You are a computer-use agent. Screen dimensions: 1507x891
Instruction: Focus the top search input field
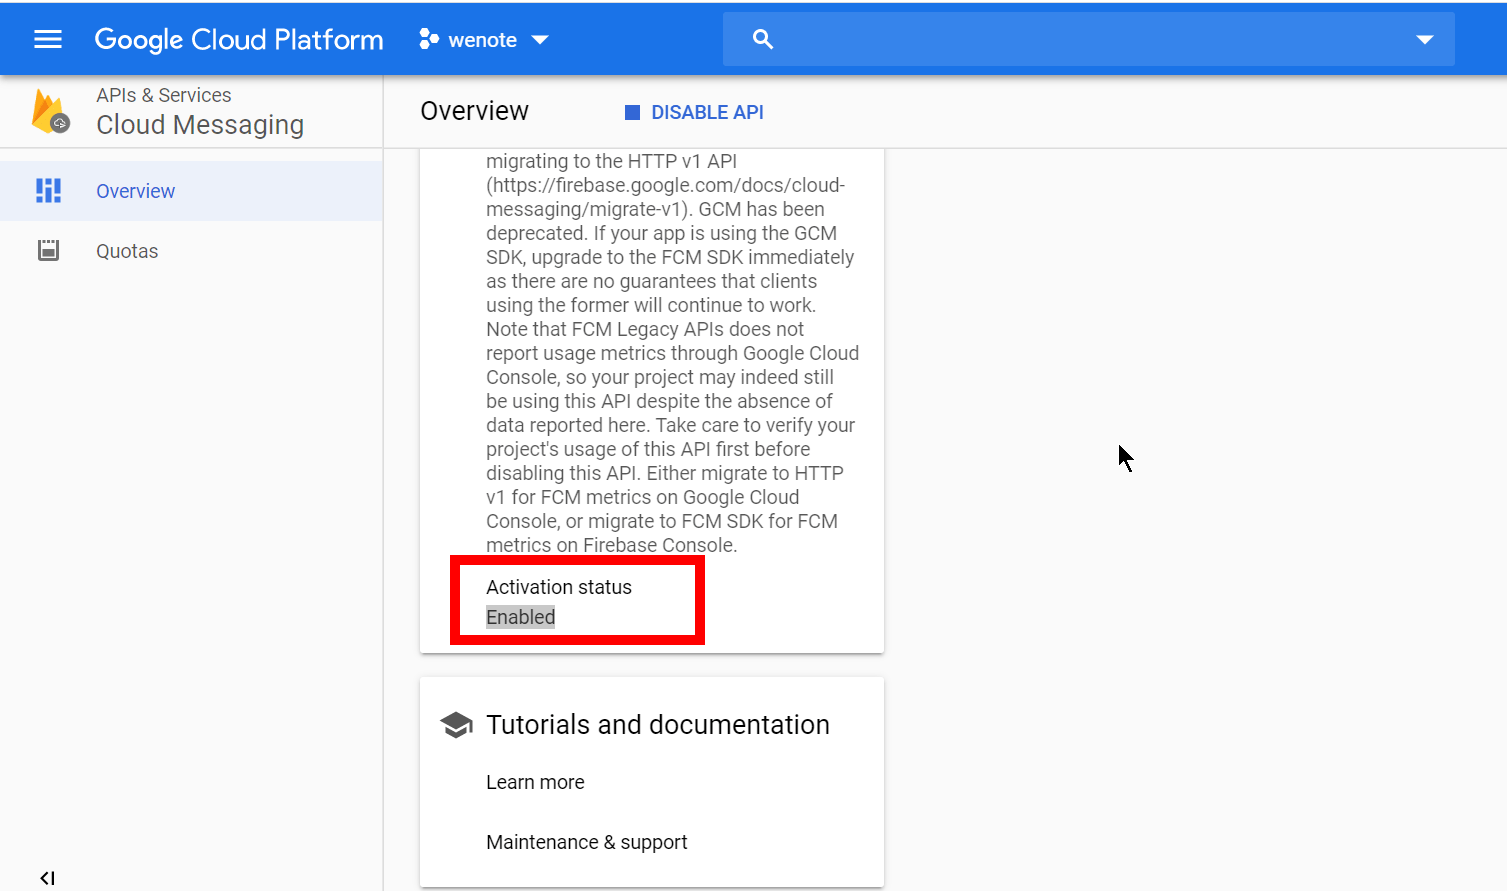1080,39
